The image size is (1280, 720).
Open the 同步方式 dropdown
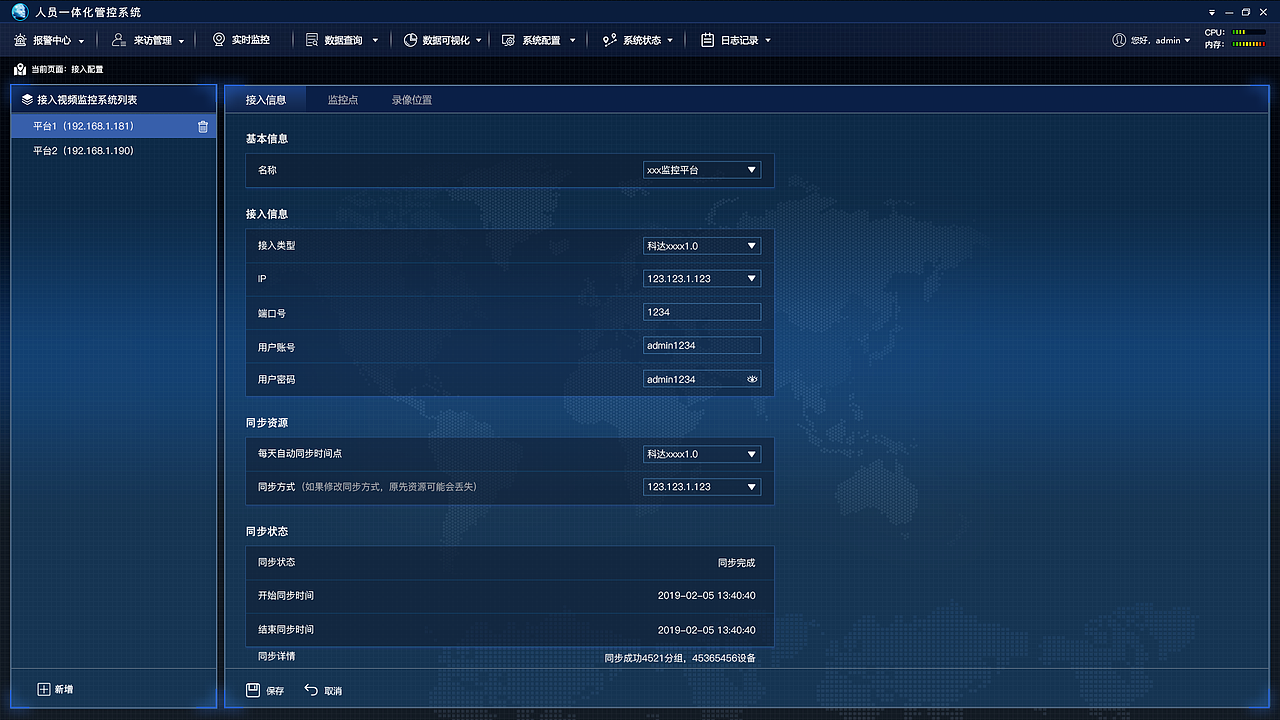(x=702, y=487)
